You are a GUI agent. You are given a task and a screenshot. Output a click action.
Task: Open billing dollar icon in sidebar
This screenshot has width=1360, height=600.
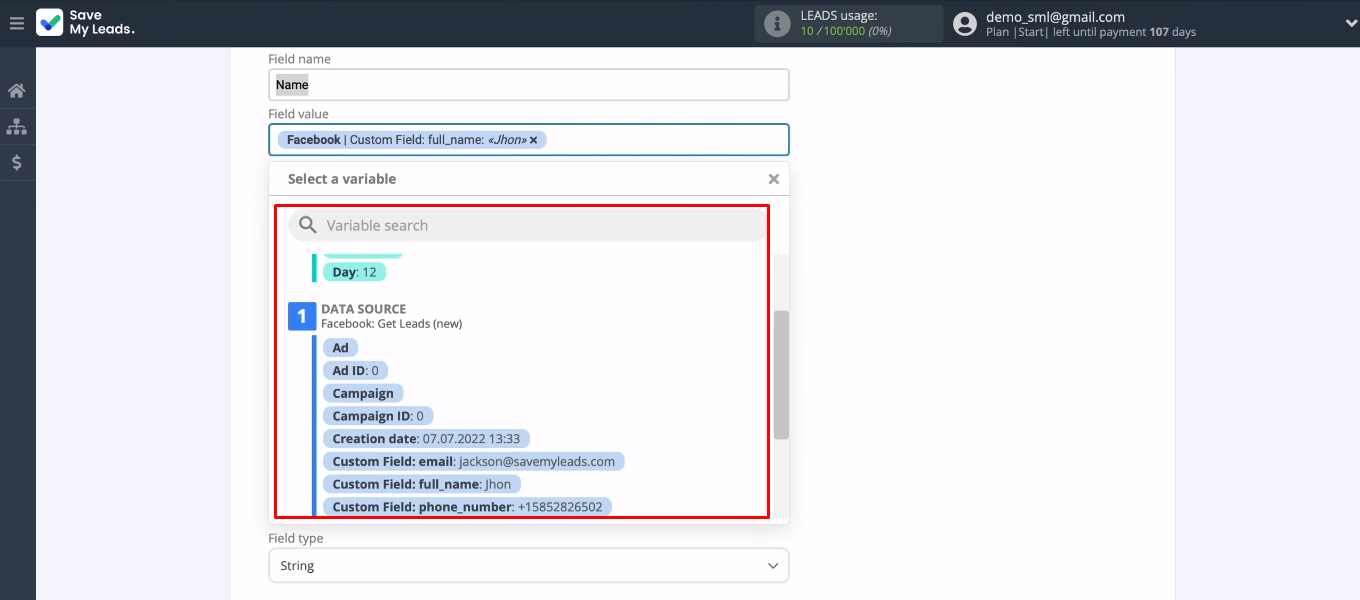pos(16,163)
